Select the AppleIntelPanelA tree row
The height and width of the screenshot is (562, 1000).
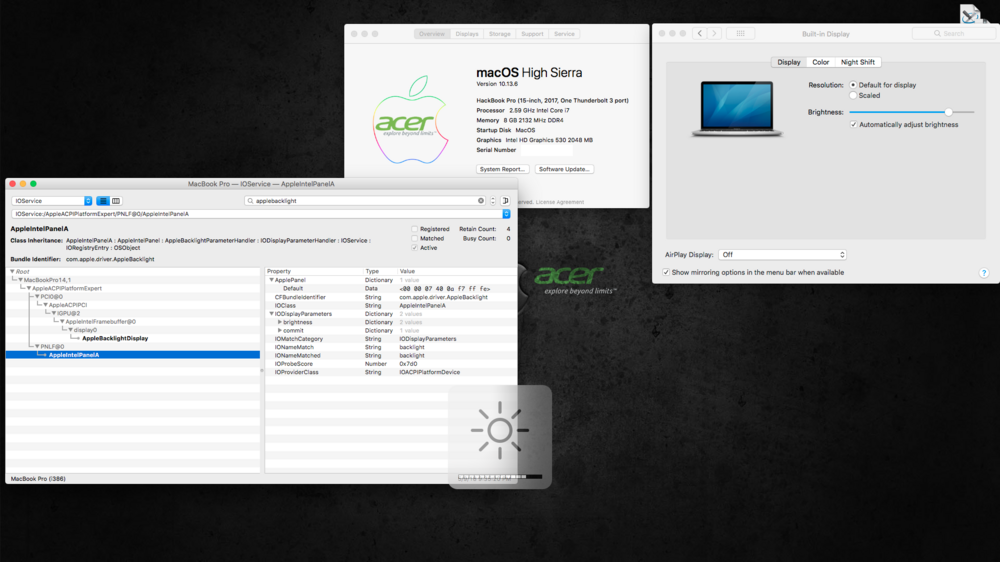pos(133,355)
